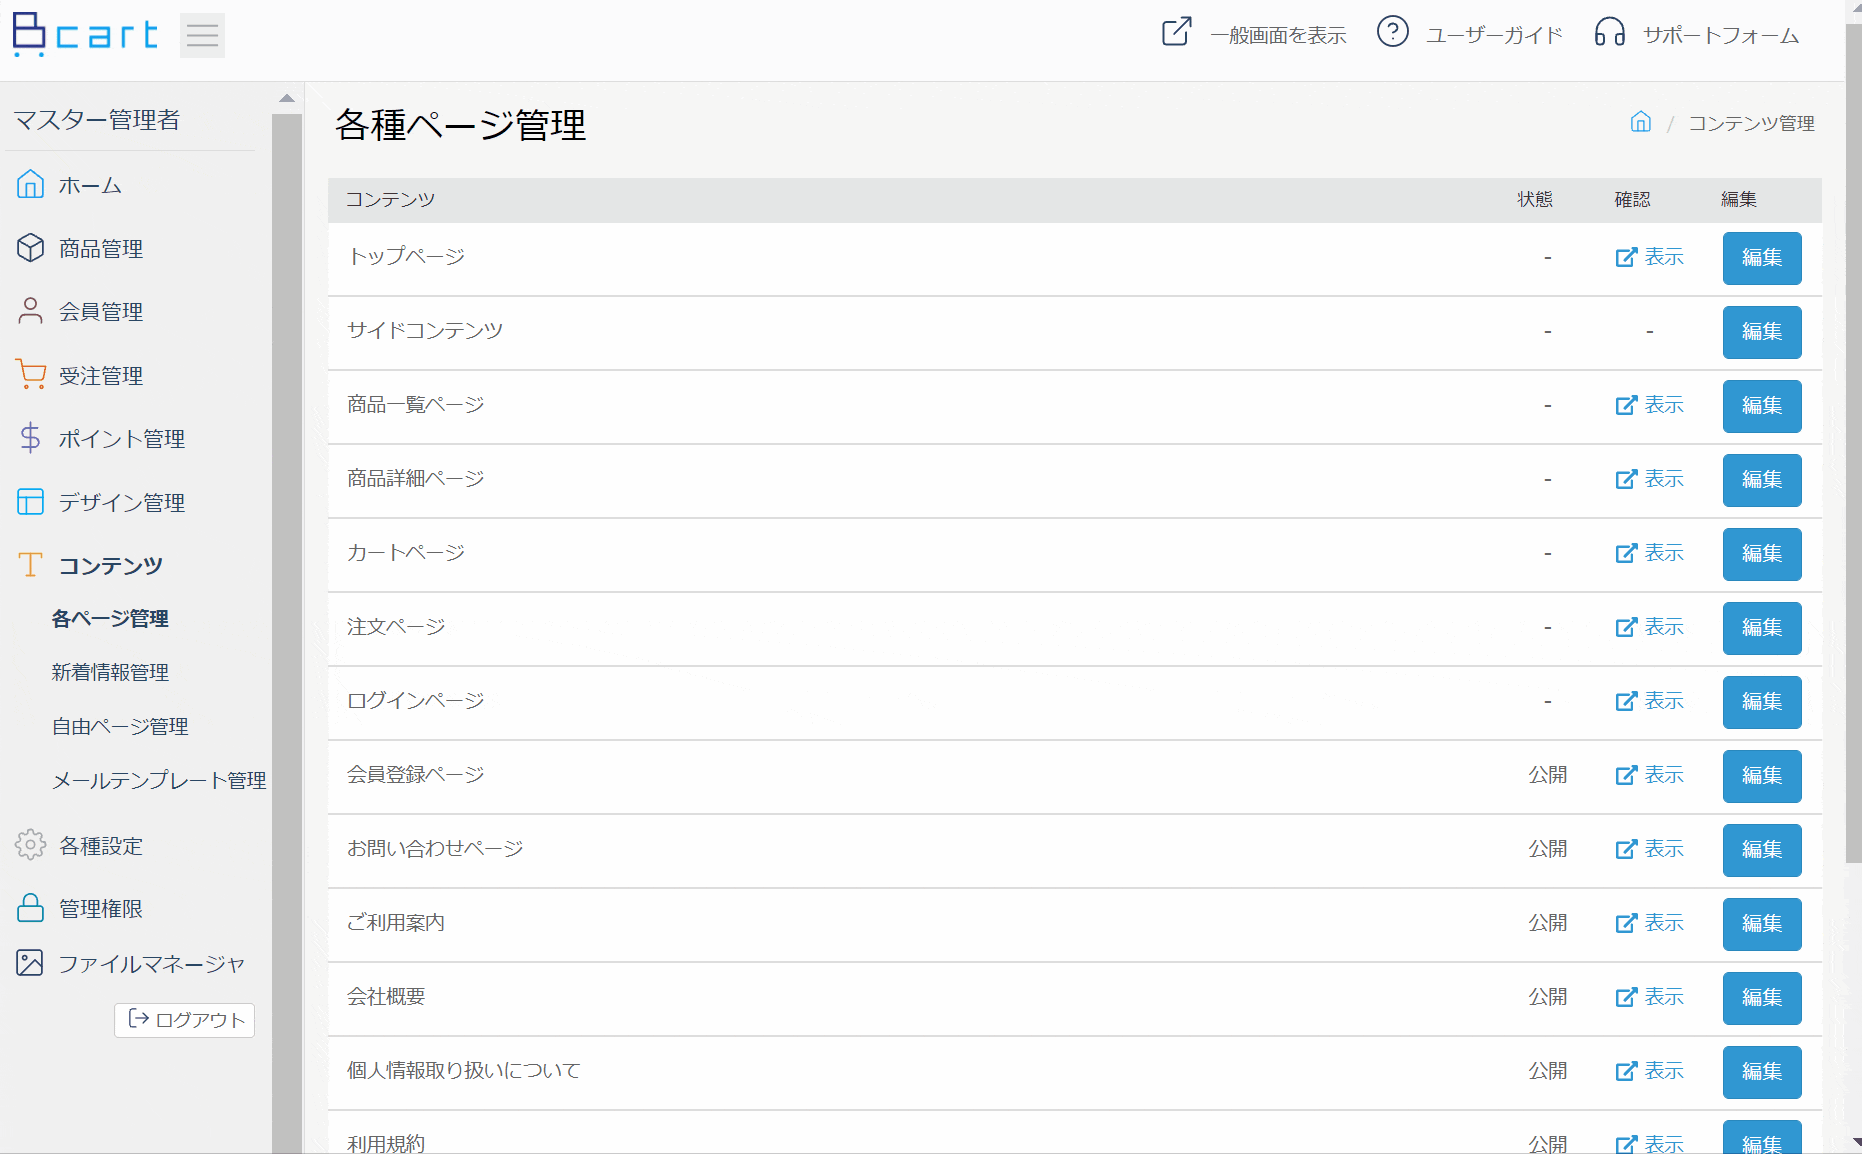The width and height of the screenshot is (1862, 1154).
Task: Click the 状態 column header
Action: pos(1535,199)
